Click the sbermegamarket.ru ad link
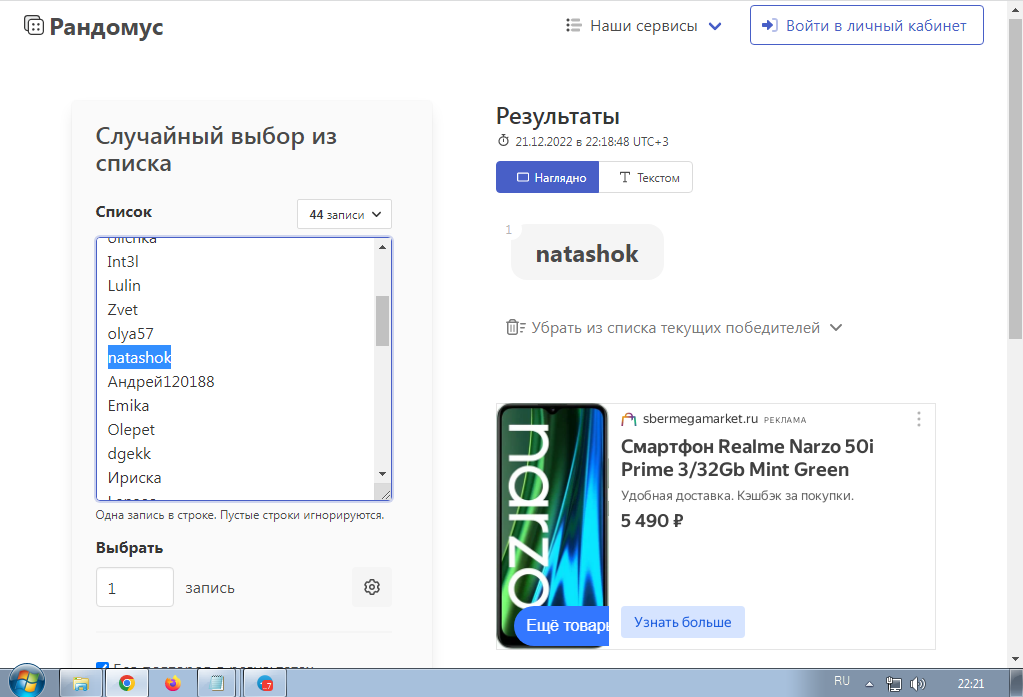 700,419
